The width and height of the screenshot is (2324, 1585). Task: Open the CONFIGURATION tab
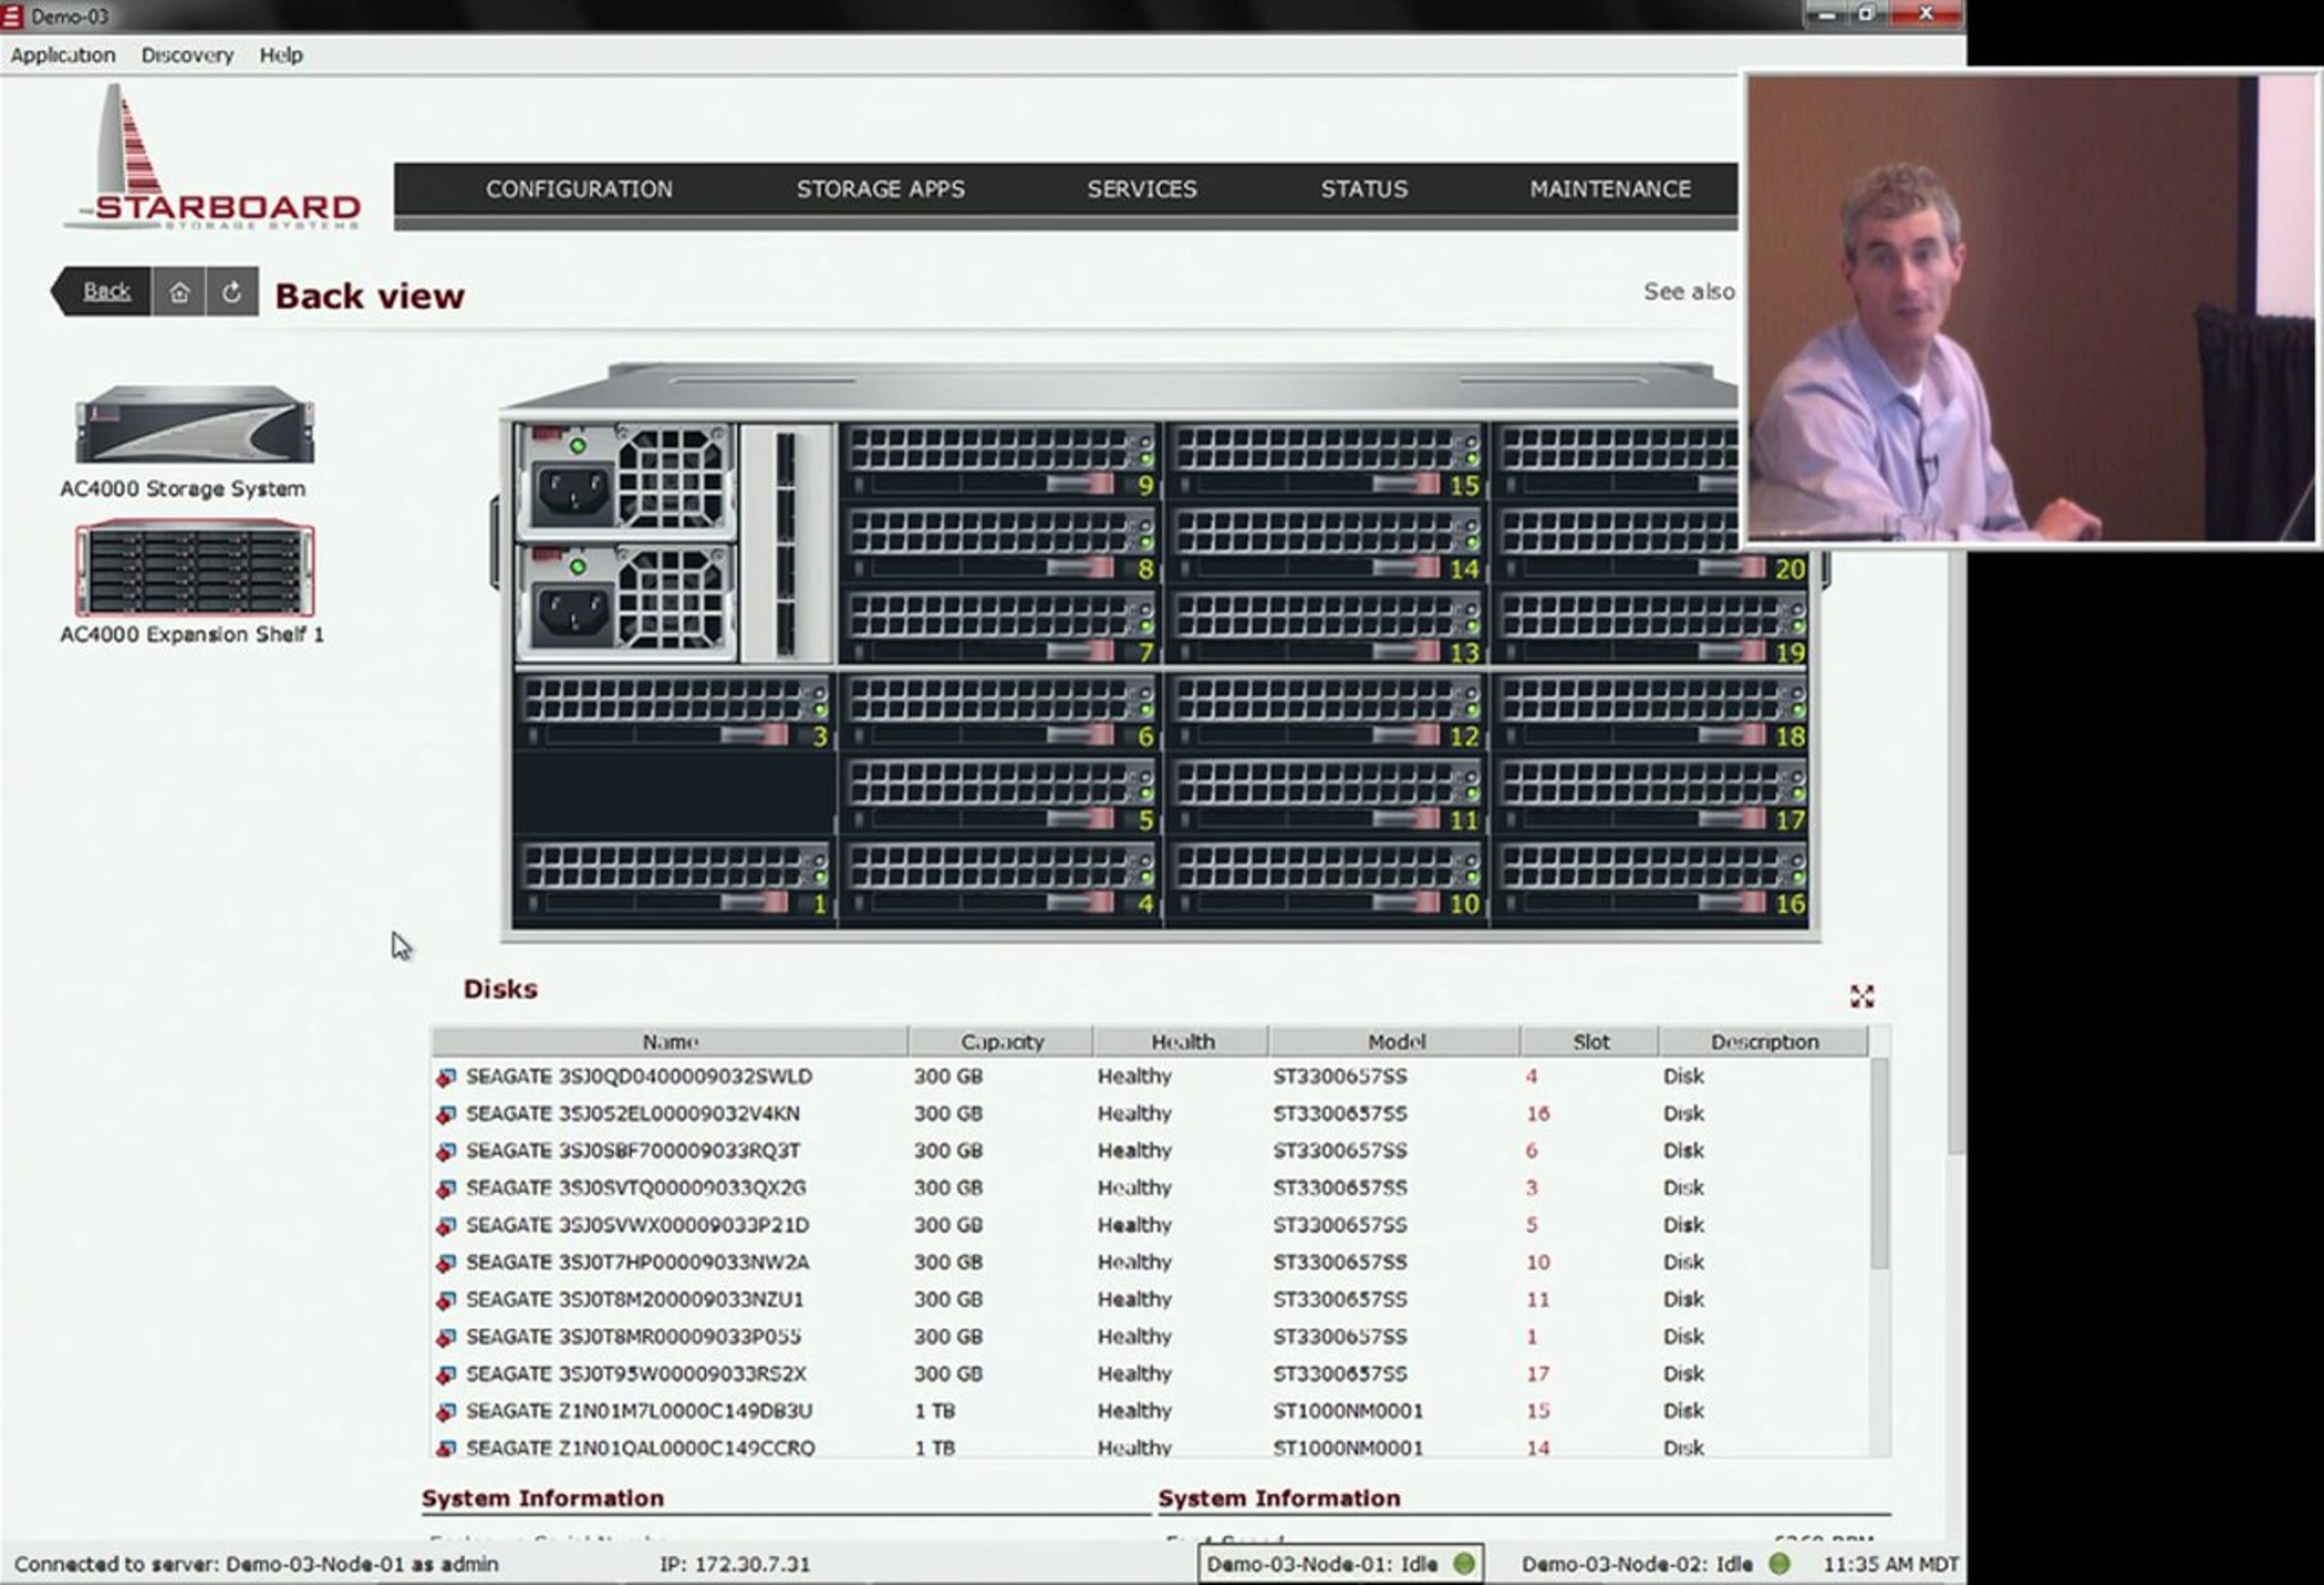point(579,189)
